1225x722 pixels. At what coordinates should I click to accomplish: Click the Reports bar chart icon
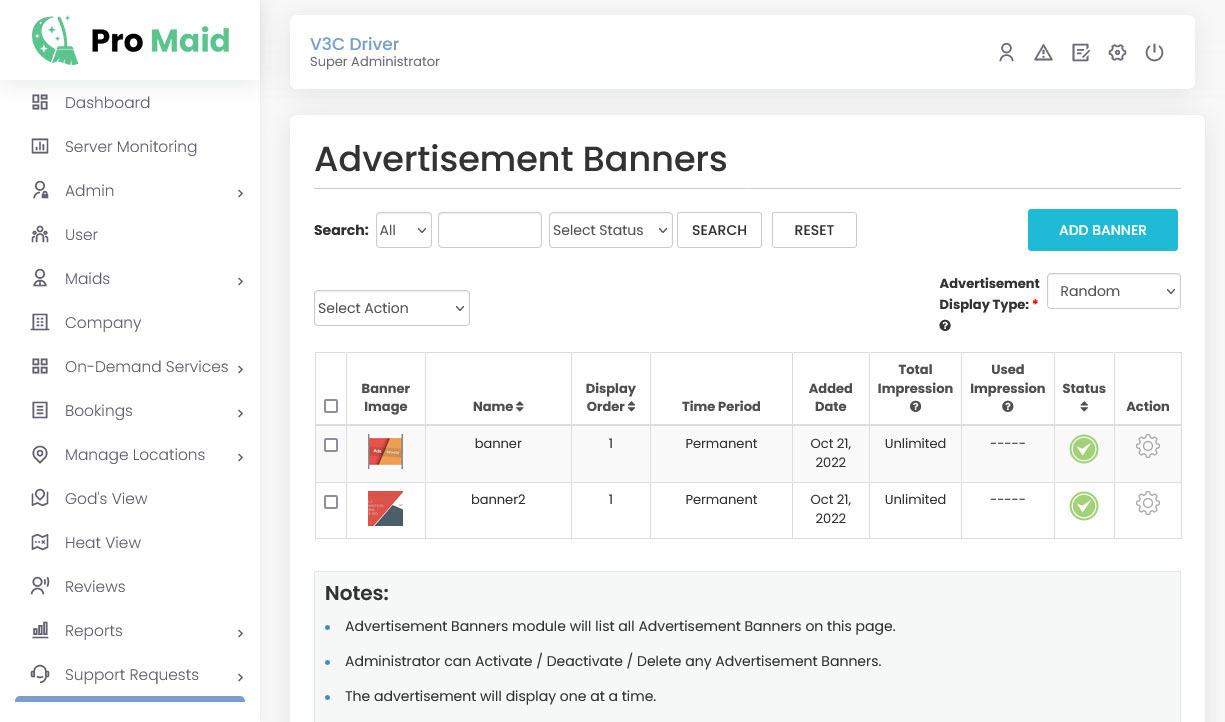click(40, 630)
